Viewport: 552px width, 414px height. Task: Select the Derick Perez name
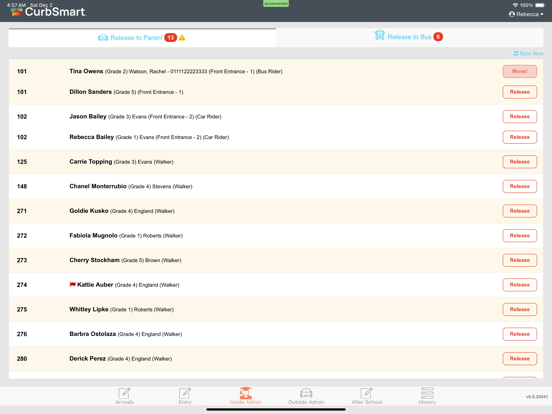click(x=87, y=358)
